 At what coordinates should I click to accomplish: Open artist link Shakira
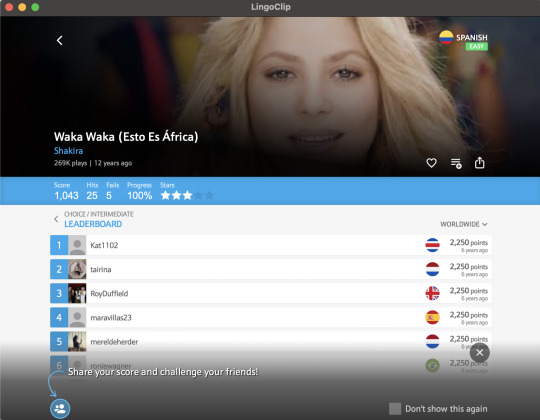(68, 151)
